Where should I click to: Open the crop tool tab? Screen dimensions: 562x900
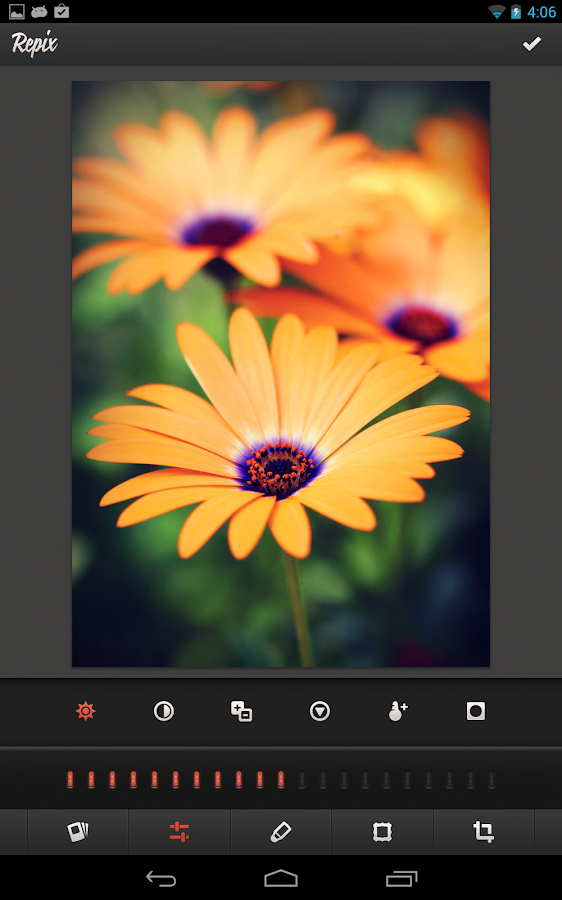pyautogui.click(x=483, y=832)
